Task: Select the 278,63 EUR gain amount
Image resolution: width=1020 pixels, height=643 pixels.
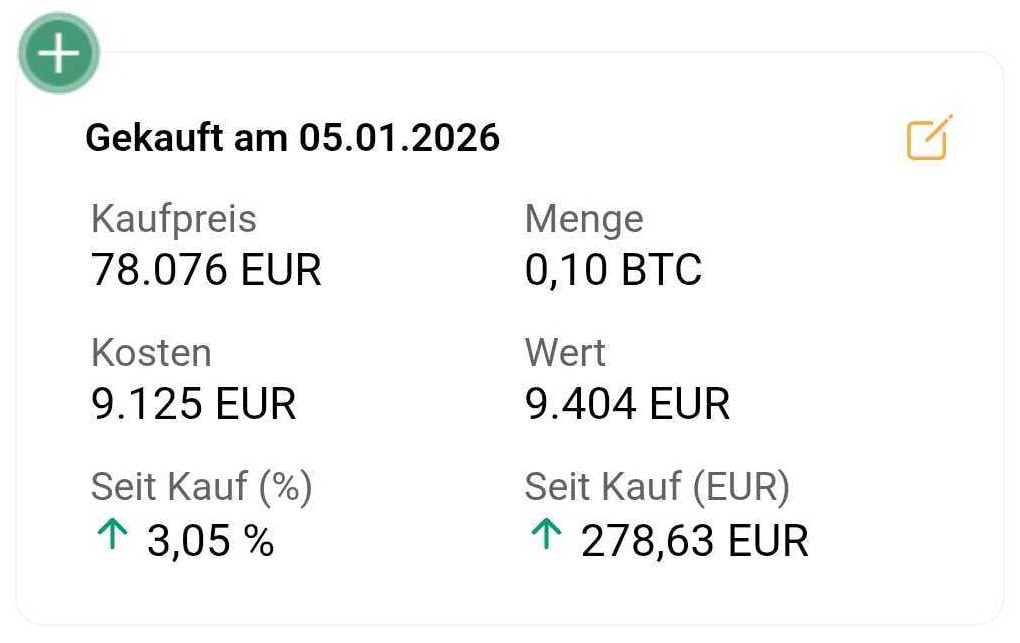Action: click(x=694, y=540)
